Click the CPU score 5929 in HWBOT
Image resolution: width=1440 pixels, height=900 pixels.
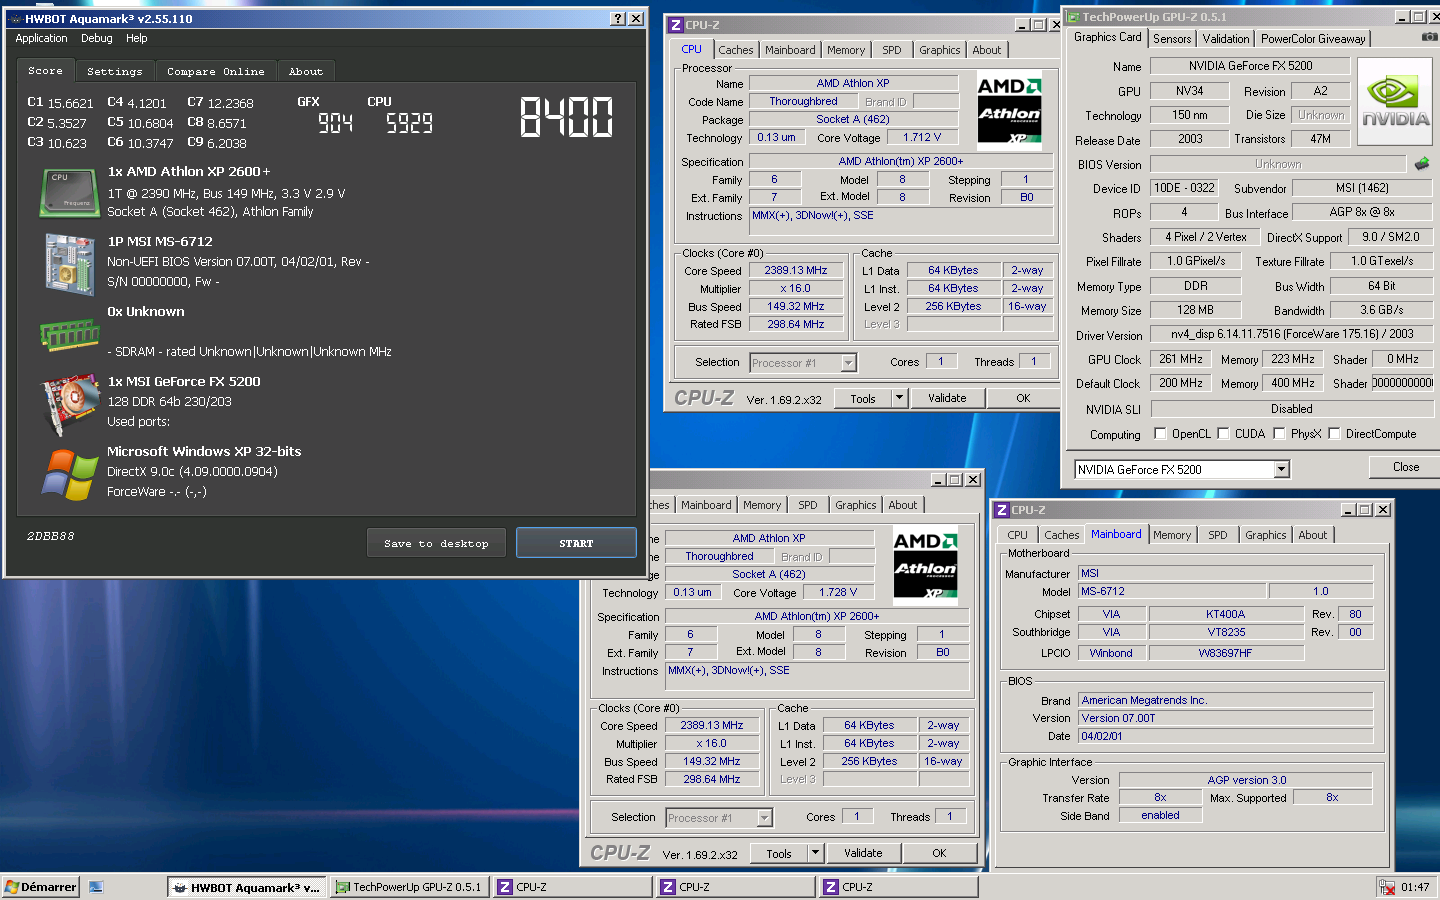pyautogui.click(x=409, y=123)
